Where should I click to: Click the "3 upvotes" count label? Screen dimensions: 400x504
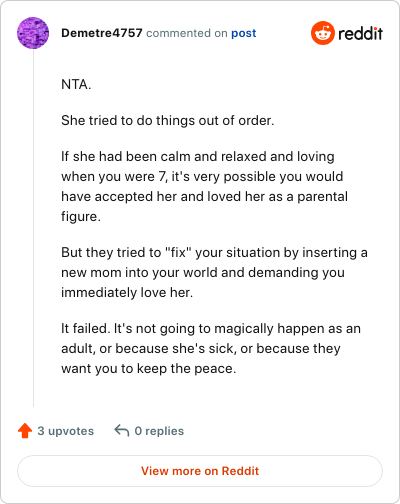pos(66,431)
